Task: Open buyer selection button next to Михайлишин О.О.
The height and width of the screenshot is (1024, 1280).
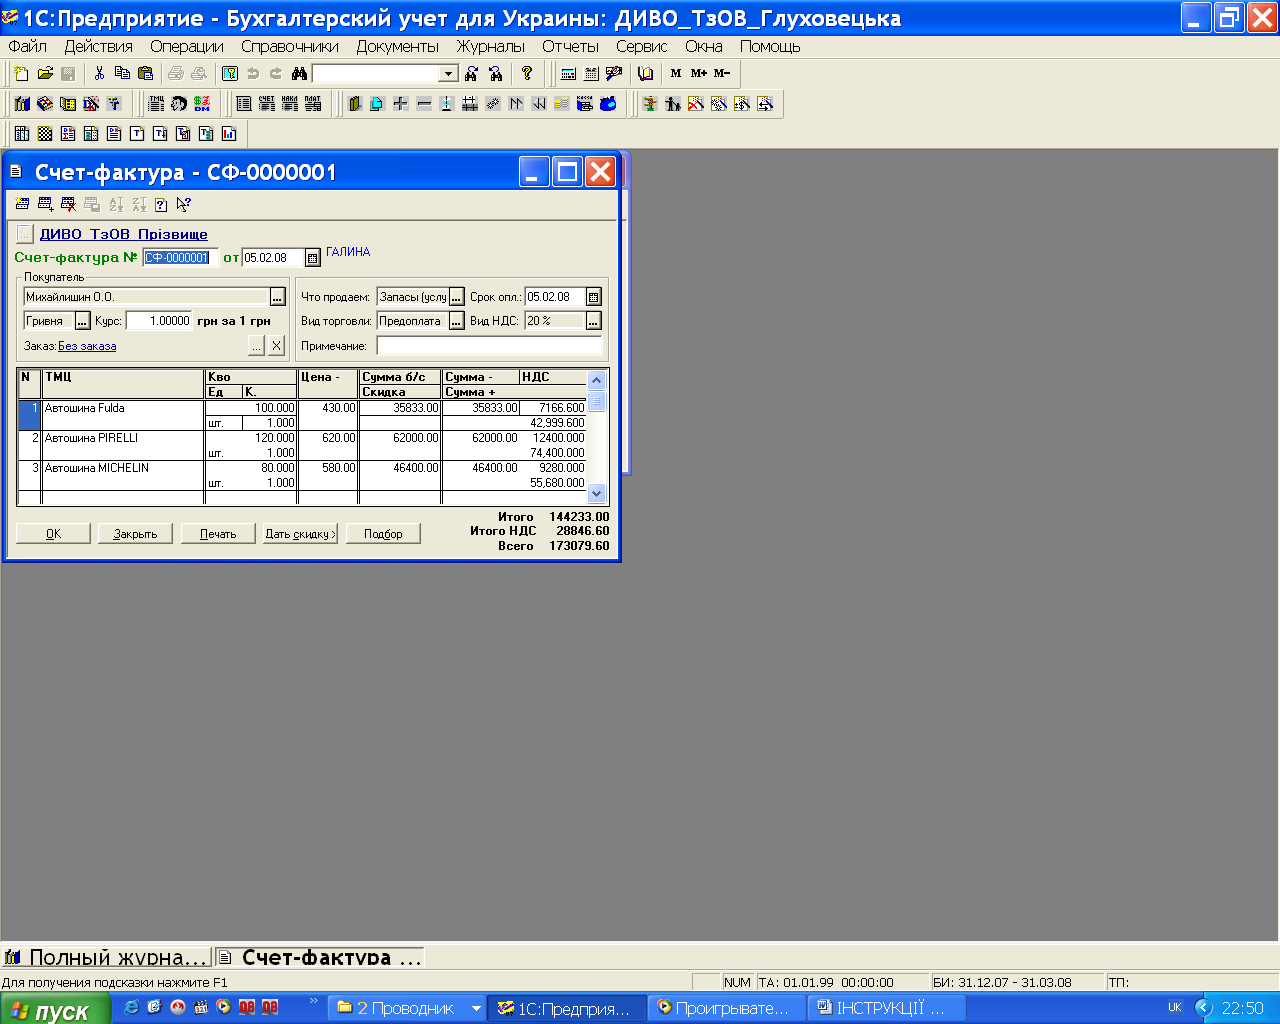Action: [278, 297]
